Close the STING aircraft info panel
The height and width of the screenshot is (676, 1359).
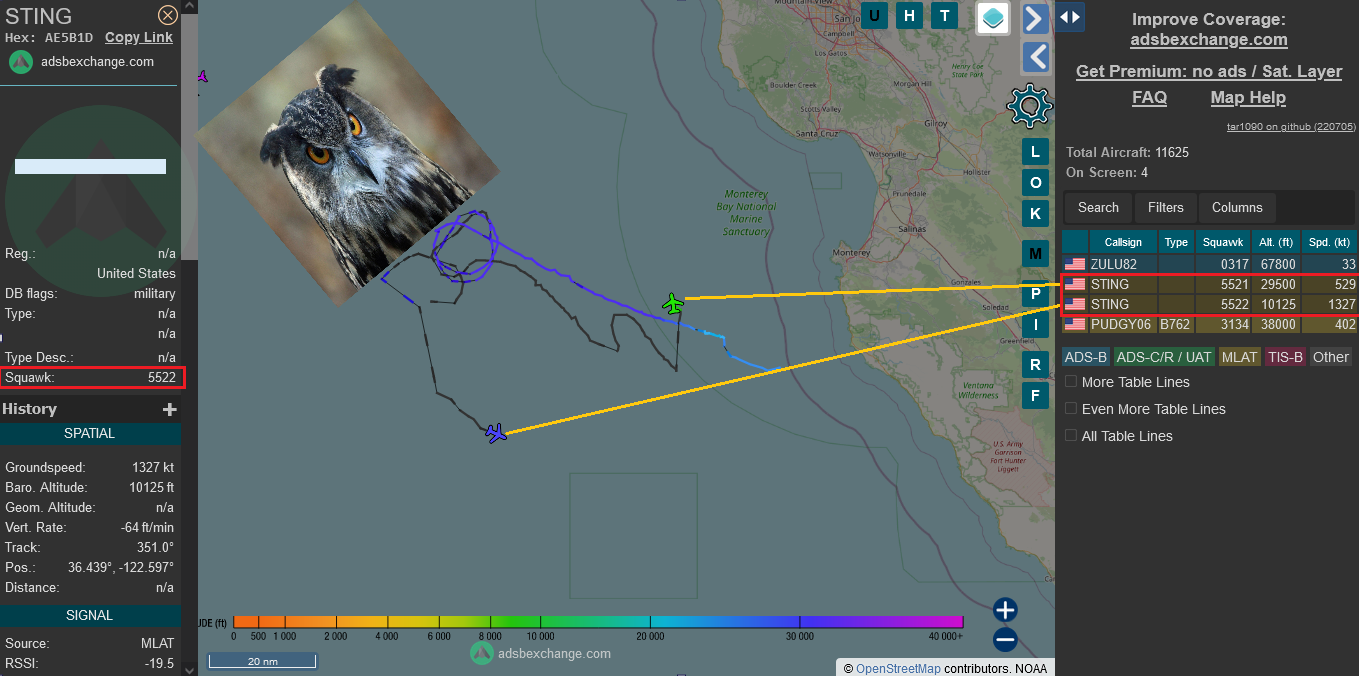[x=168, y=15]
